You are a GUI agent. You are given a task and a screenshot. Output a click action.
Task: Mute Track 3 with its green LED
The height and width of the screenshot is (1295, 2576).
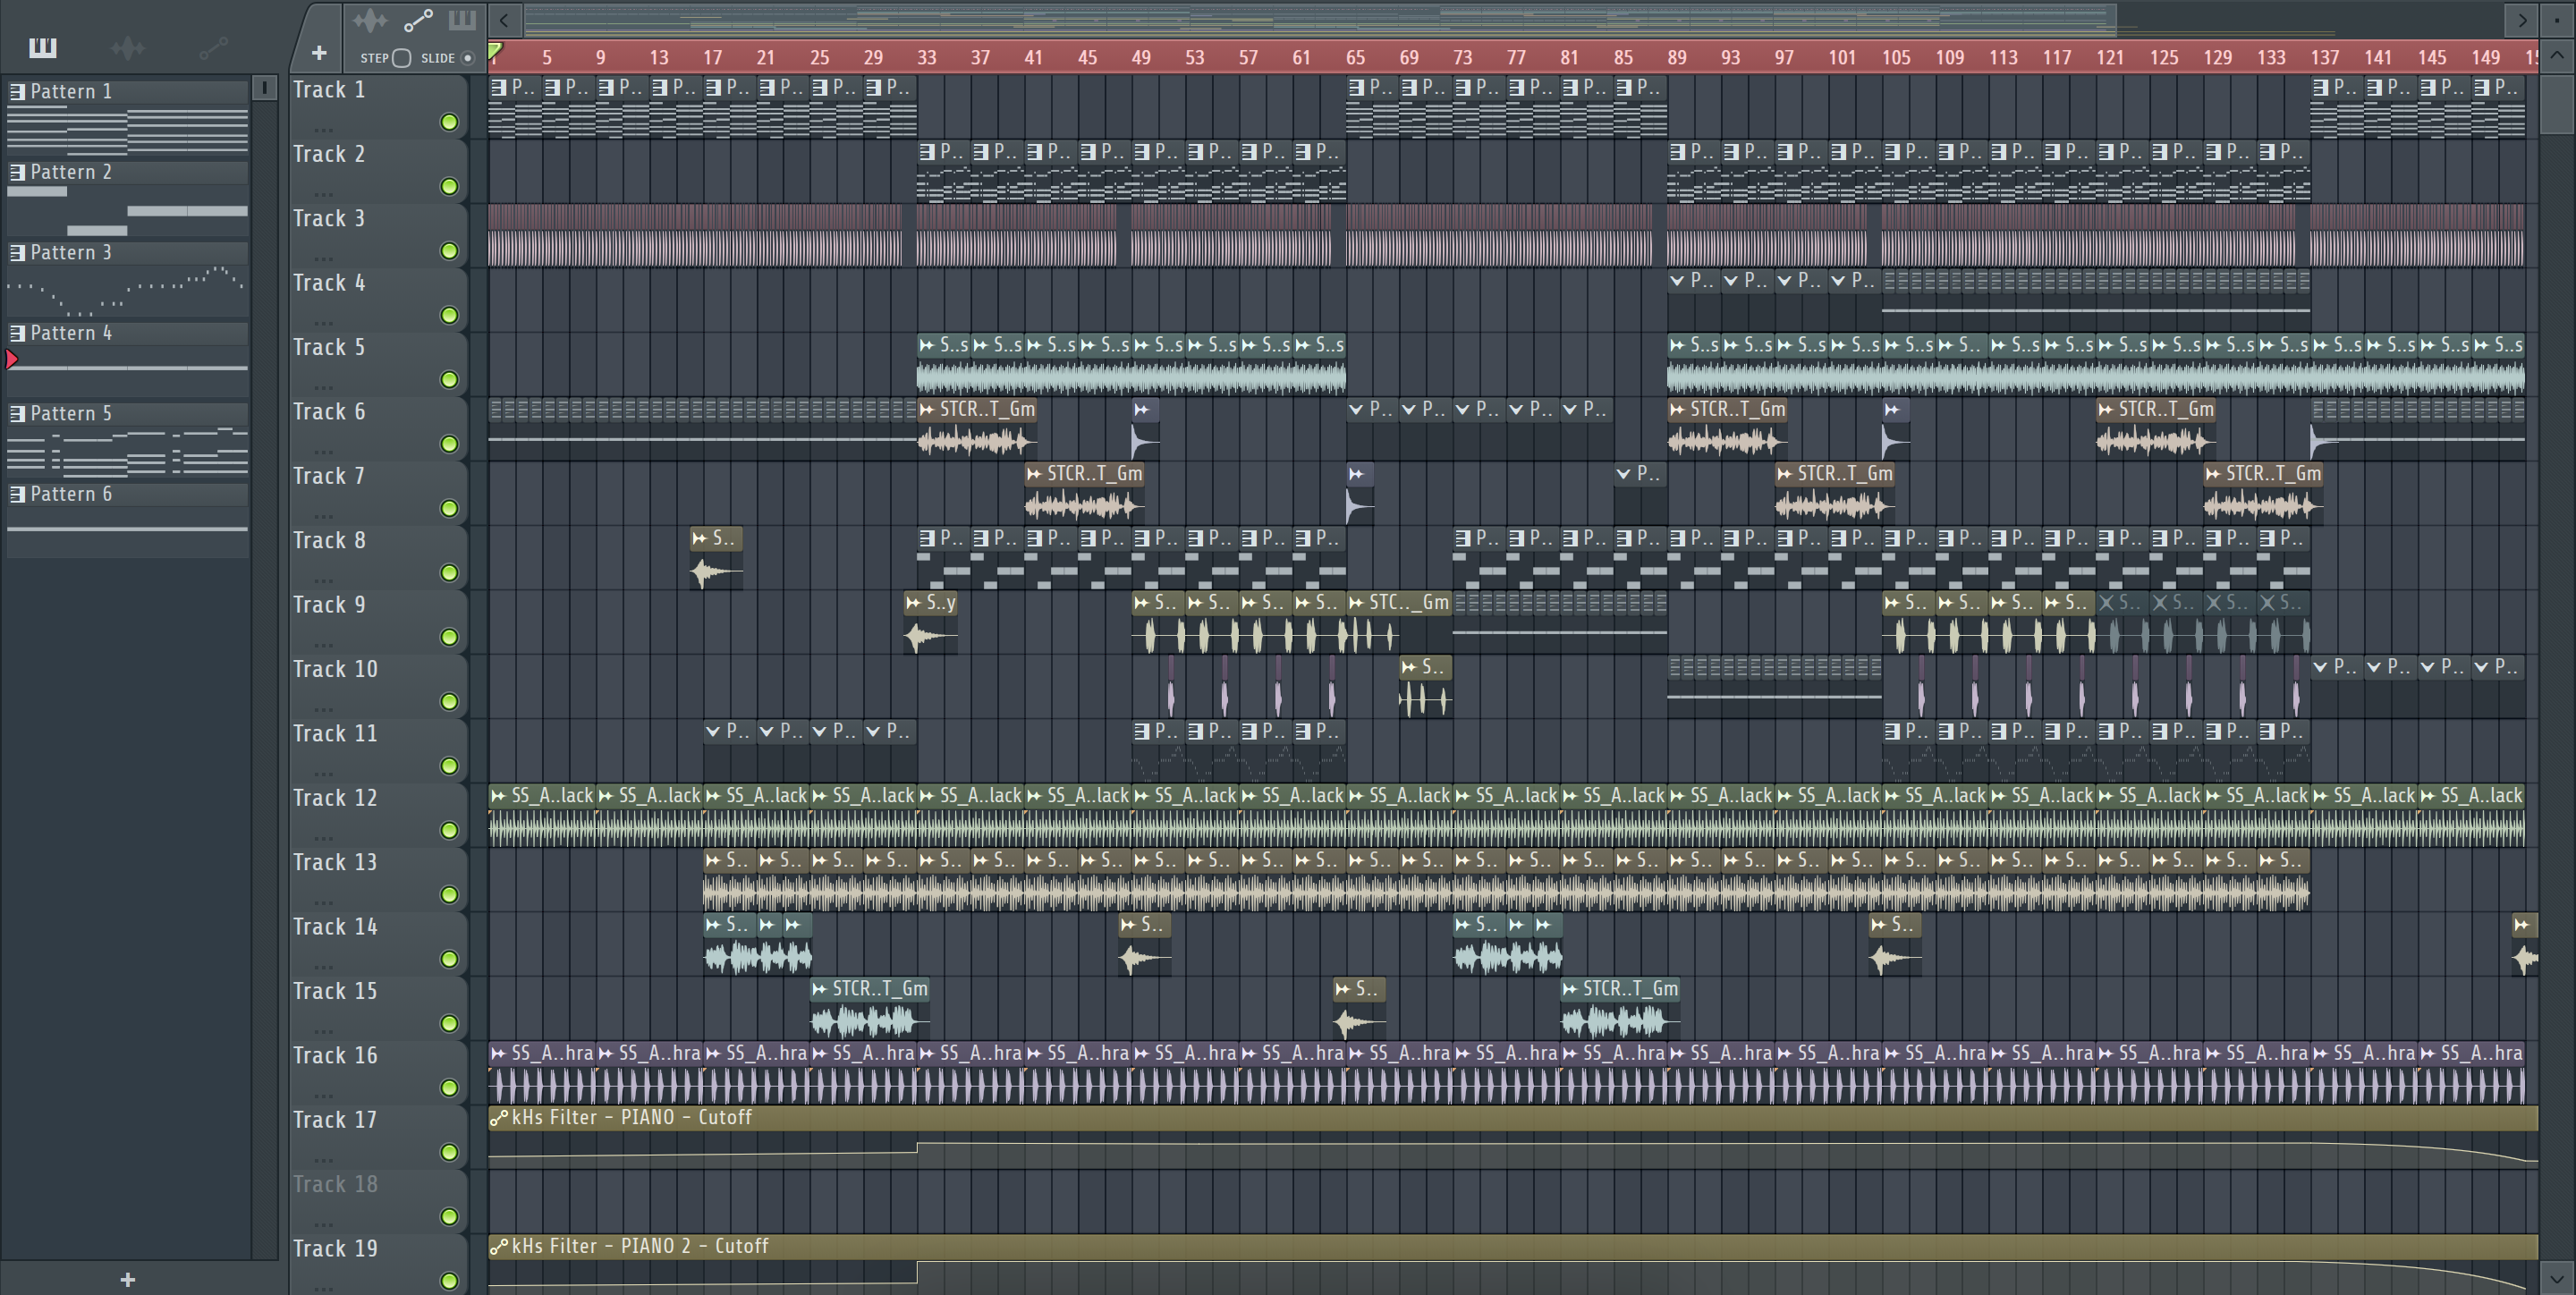pos(449,251)
